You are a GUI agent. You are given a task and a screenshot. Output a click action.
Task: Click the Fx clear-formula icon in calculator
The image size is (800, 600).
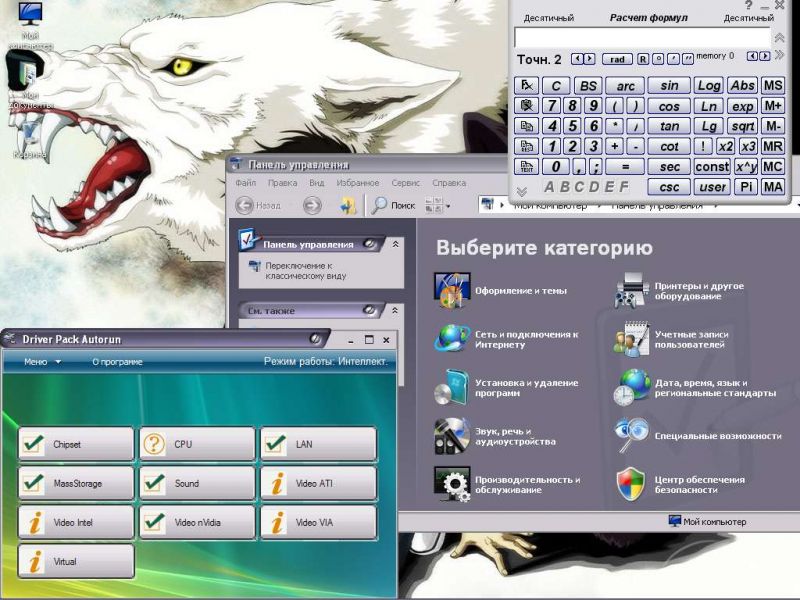click(525, 86)
